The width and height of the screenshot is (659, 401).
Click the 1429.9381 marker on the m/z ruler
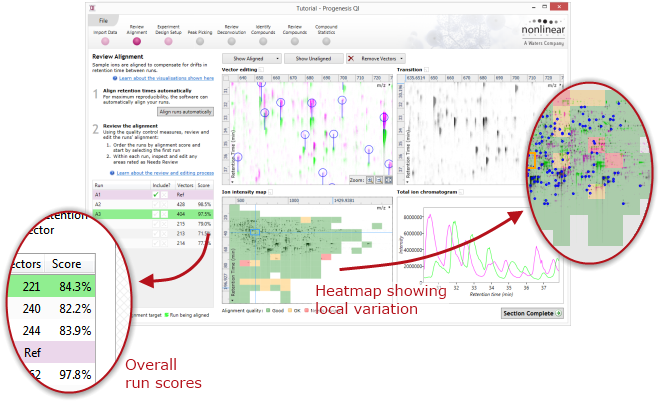343,200
